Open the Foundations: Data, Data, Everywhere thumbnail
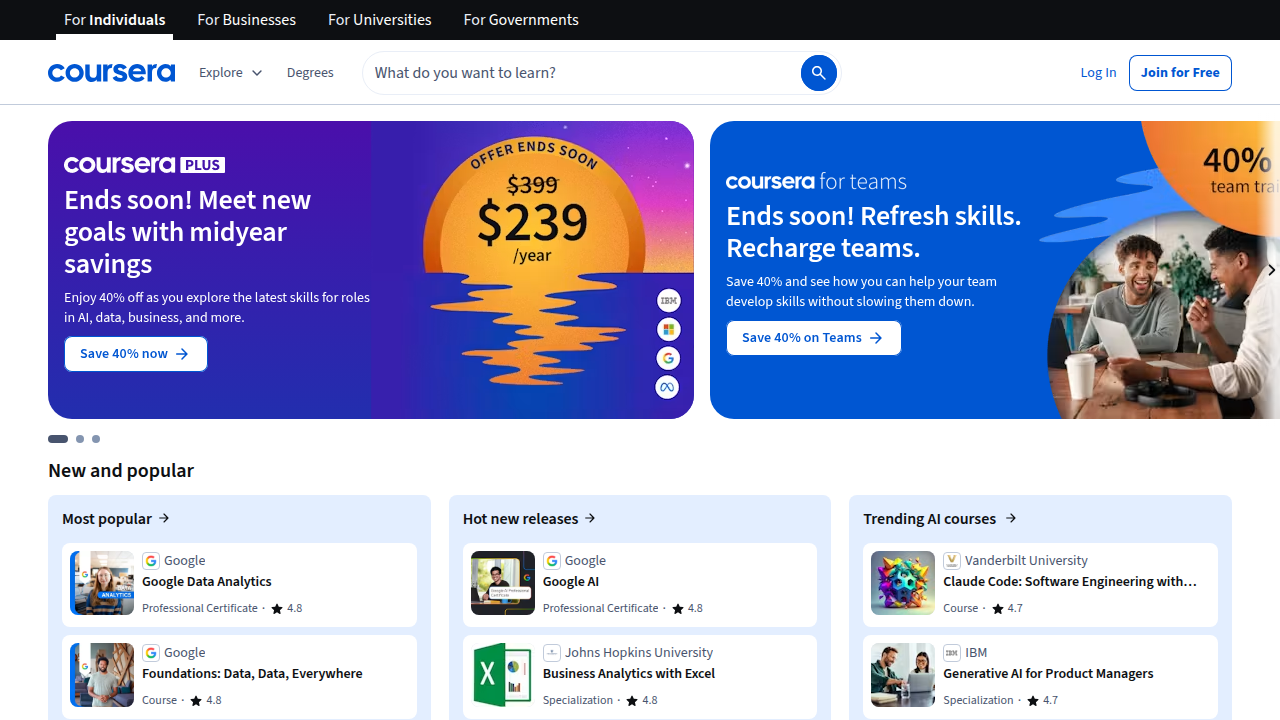 coord(102,675)
